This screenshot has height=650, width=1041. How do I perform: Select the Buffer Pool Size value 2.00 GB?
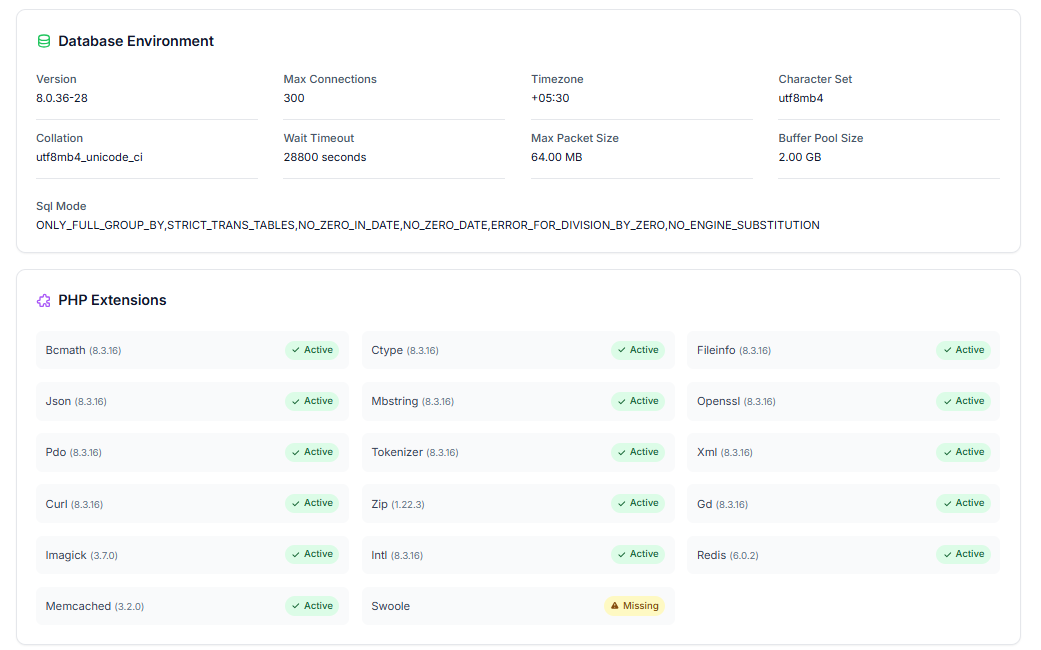800,157
